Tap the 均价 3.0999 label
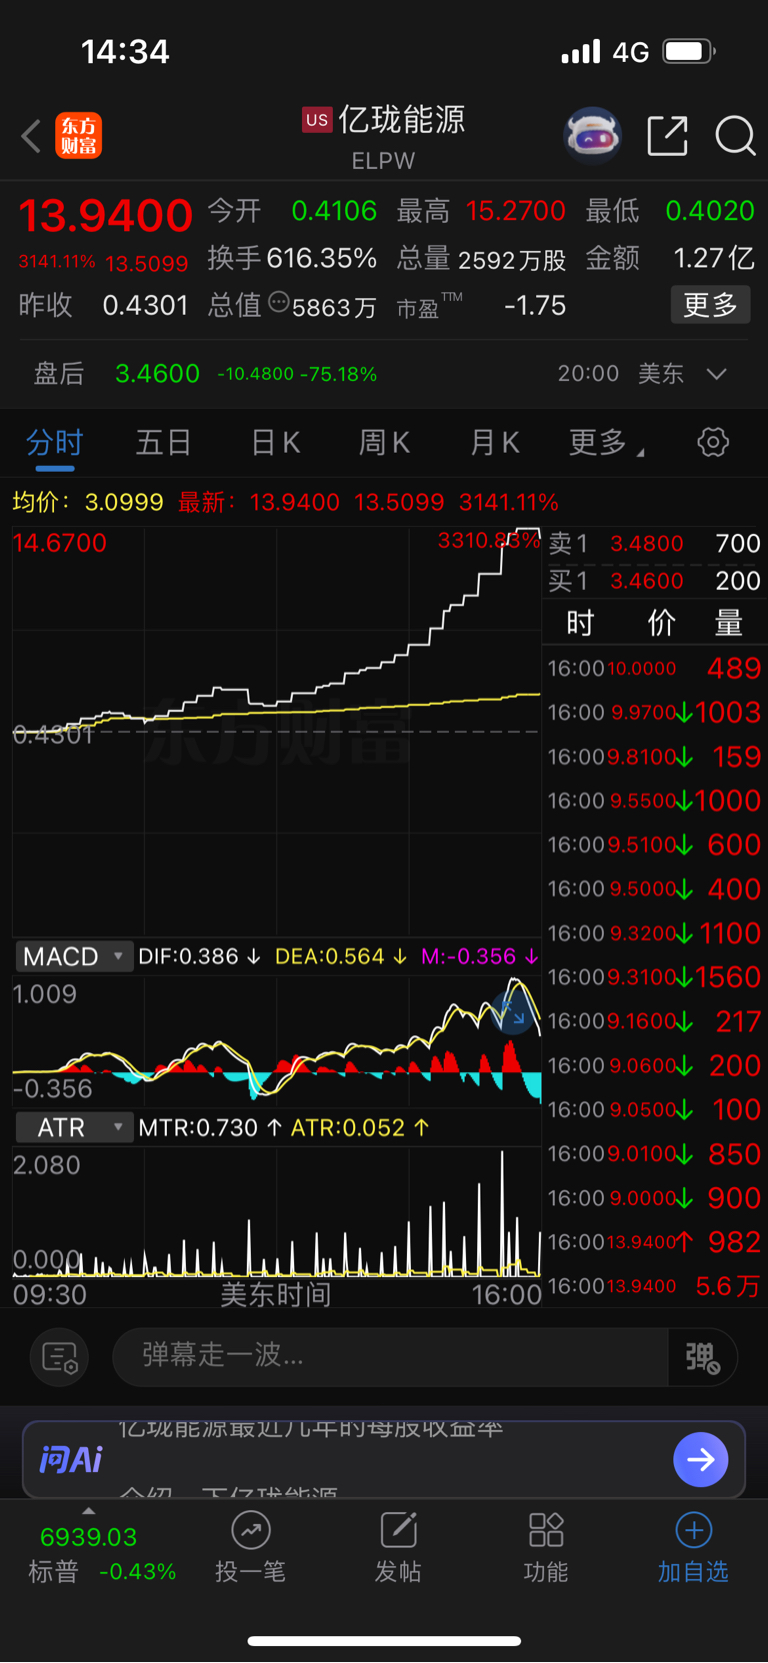 click(x=88, y=502)
